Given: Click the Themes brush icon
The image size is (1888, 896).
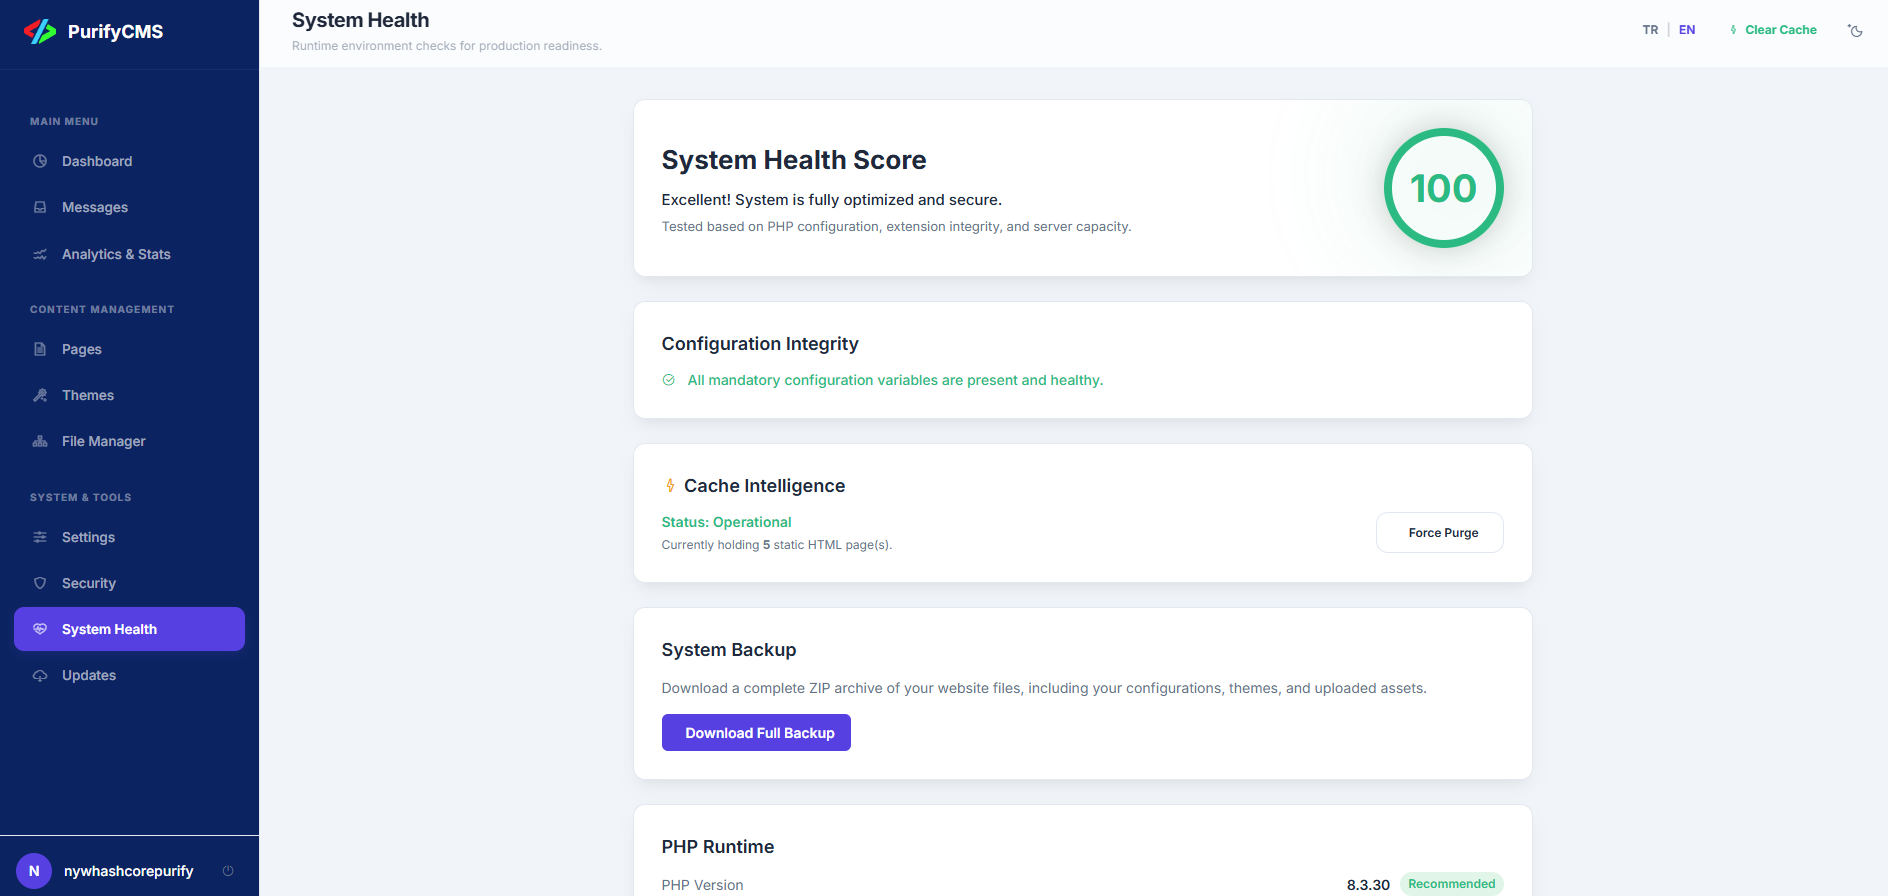Looking at the screenshot, I should [40, 395].
